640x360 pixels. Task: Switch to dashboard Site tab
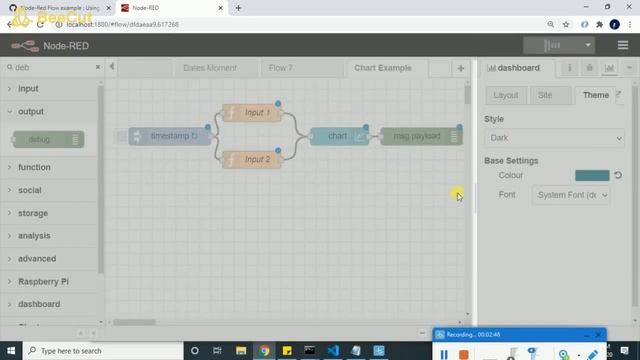550,95
